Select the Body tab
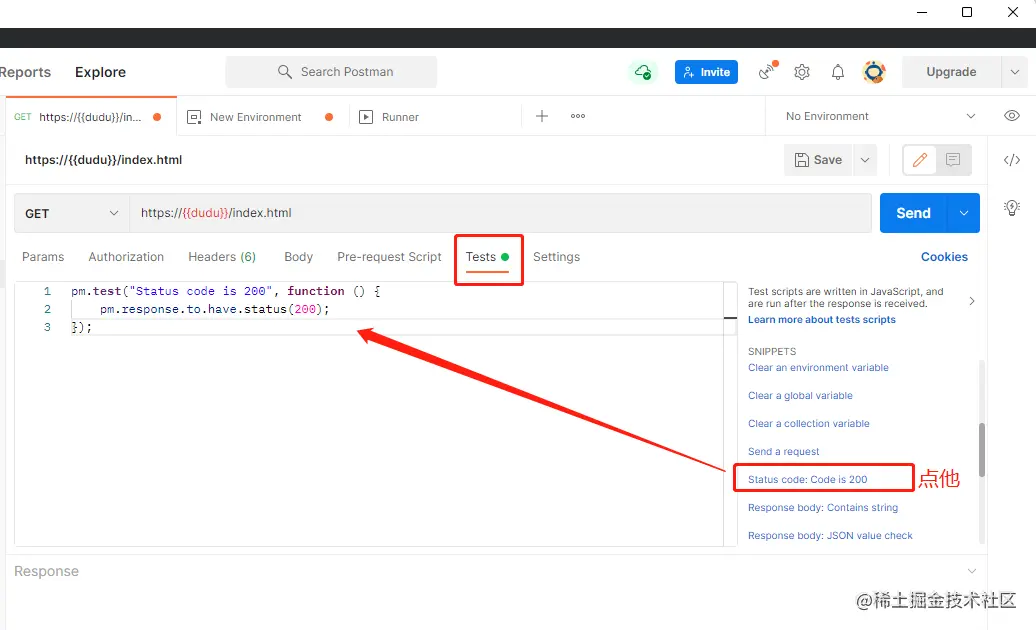 [x=299, y=257]
